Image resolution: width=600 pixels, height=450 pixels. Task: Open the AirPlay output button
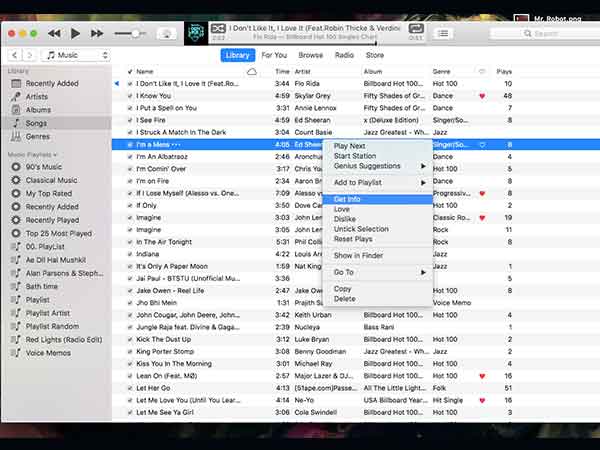(x=166, y=34)
